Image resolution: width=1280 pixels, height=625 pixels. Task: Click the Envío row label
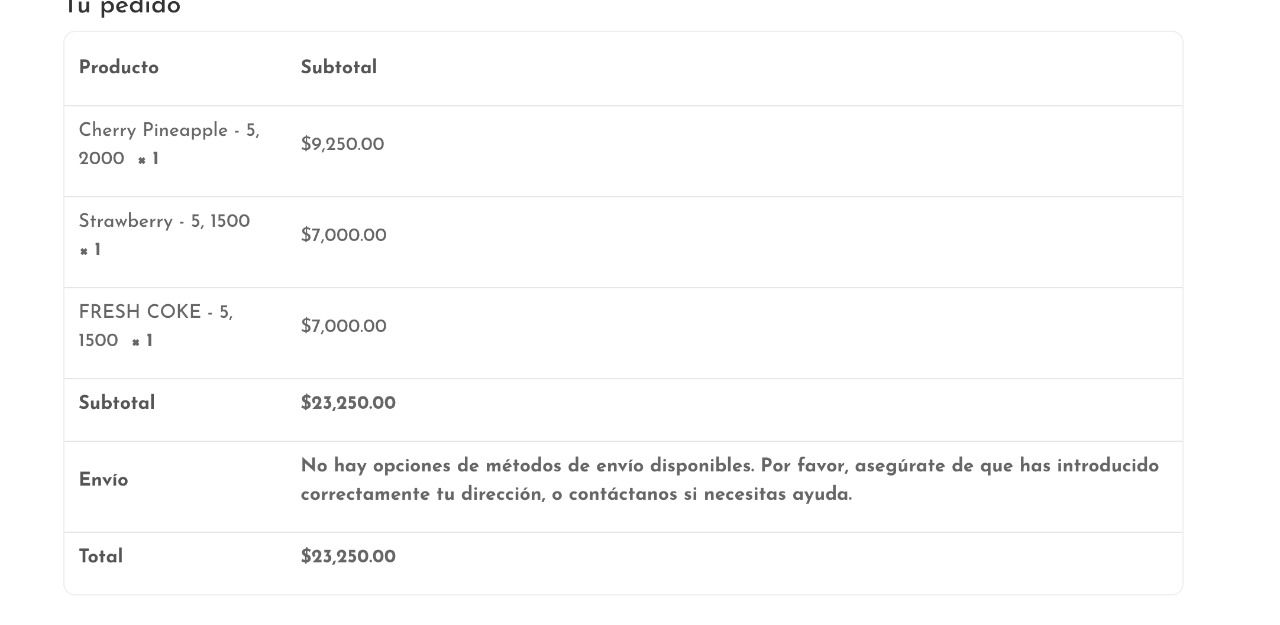103,481
